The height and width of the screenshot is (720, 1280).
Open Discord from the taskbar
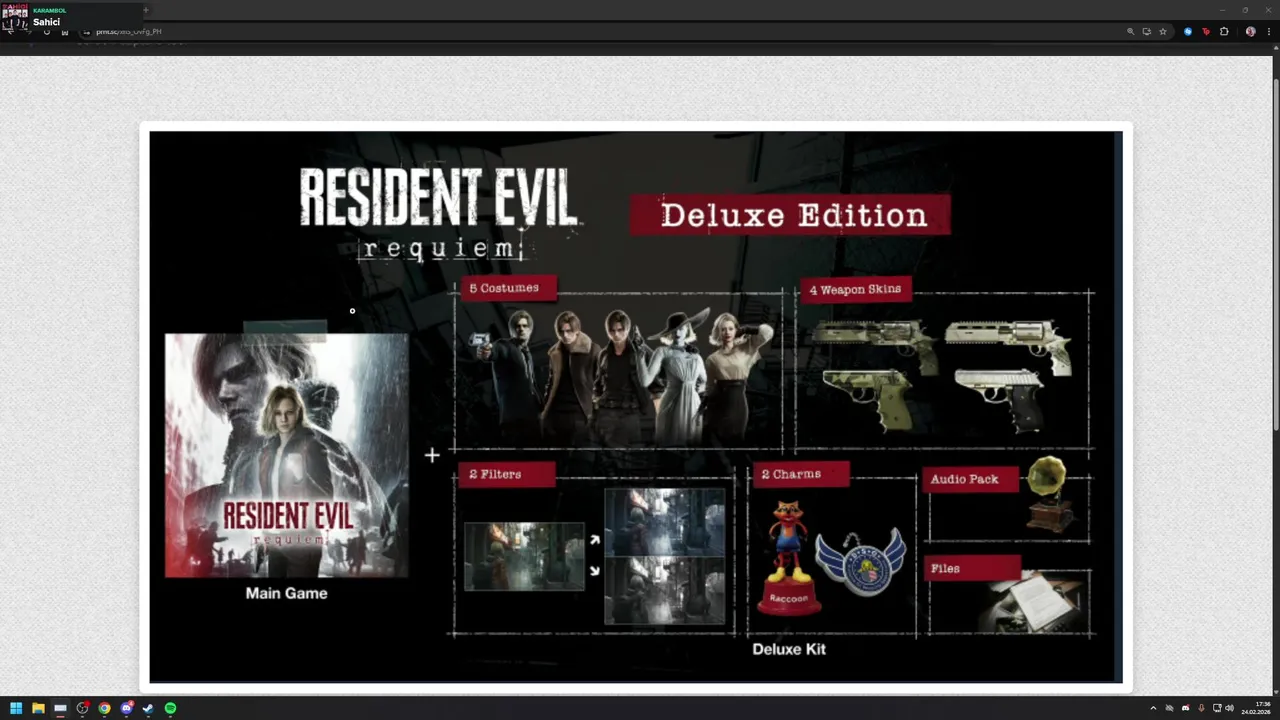(126, 708)
